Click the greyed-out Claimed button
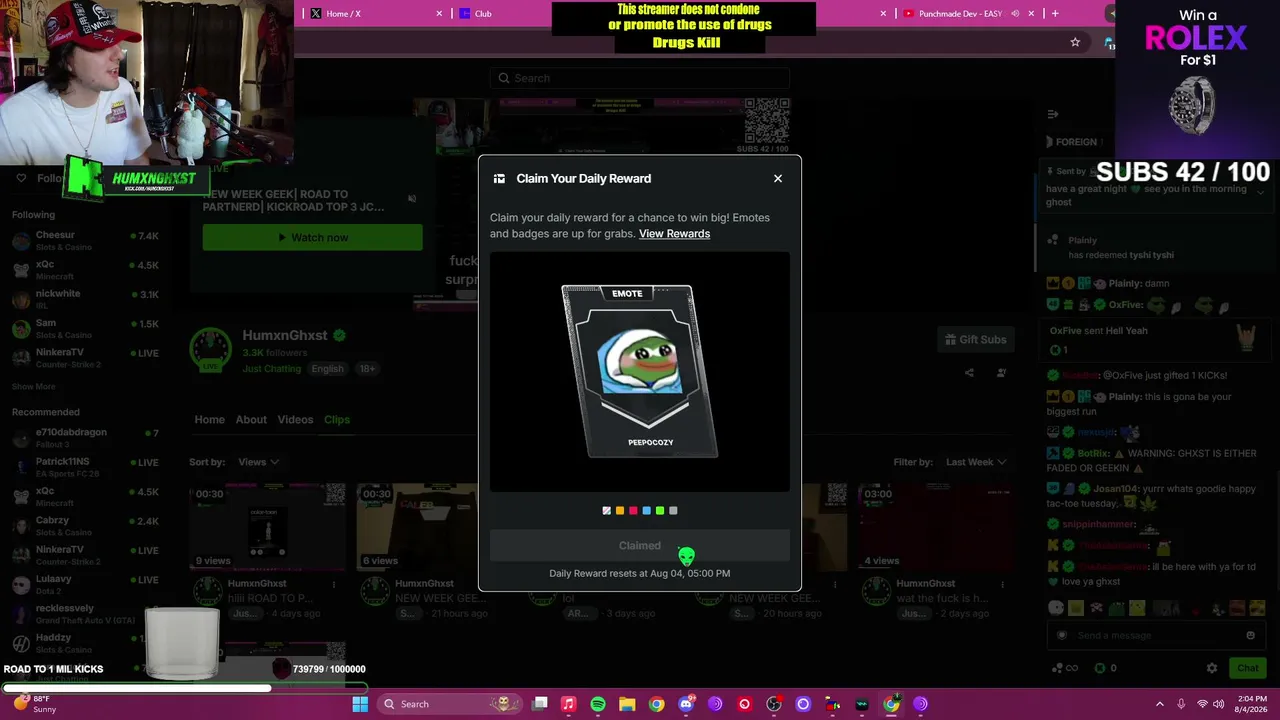Screen dimensions: 1280x720 click(640, 546)
